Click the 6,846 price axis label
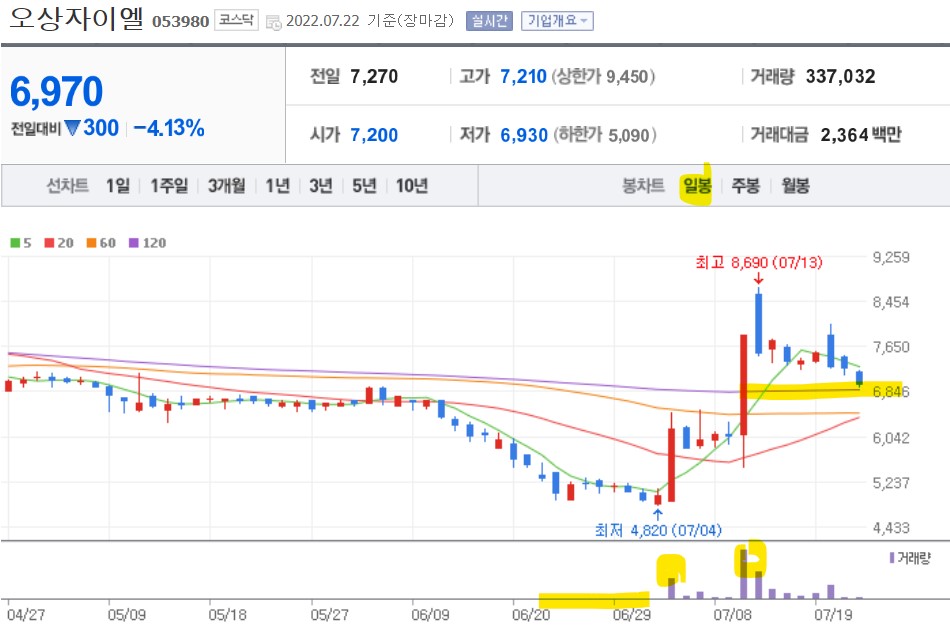 [x=891, y=391]
